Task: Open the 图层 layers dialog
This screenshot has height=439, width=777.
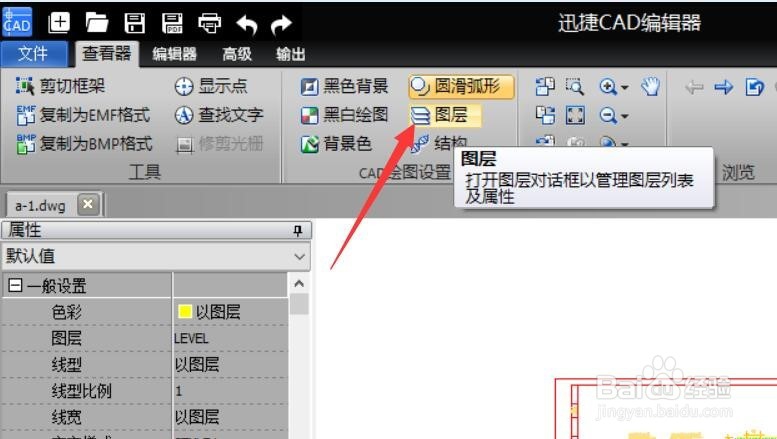Action: point(445,115)
